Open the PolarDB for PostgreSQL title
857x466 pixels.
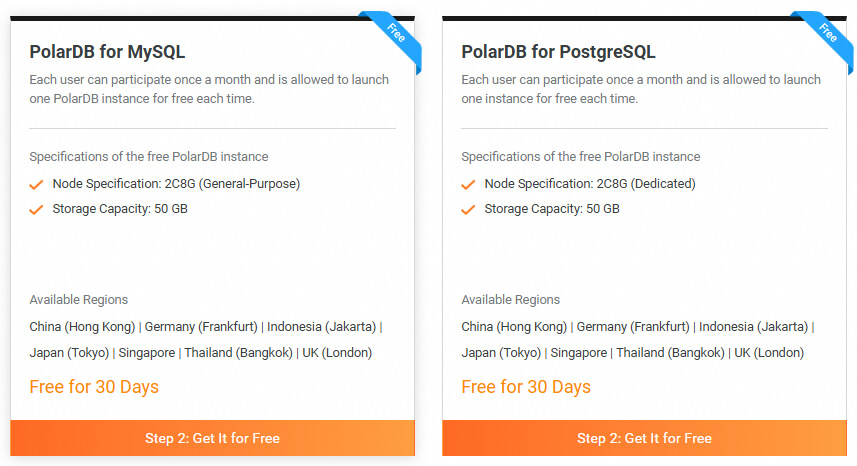point(558,52)
